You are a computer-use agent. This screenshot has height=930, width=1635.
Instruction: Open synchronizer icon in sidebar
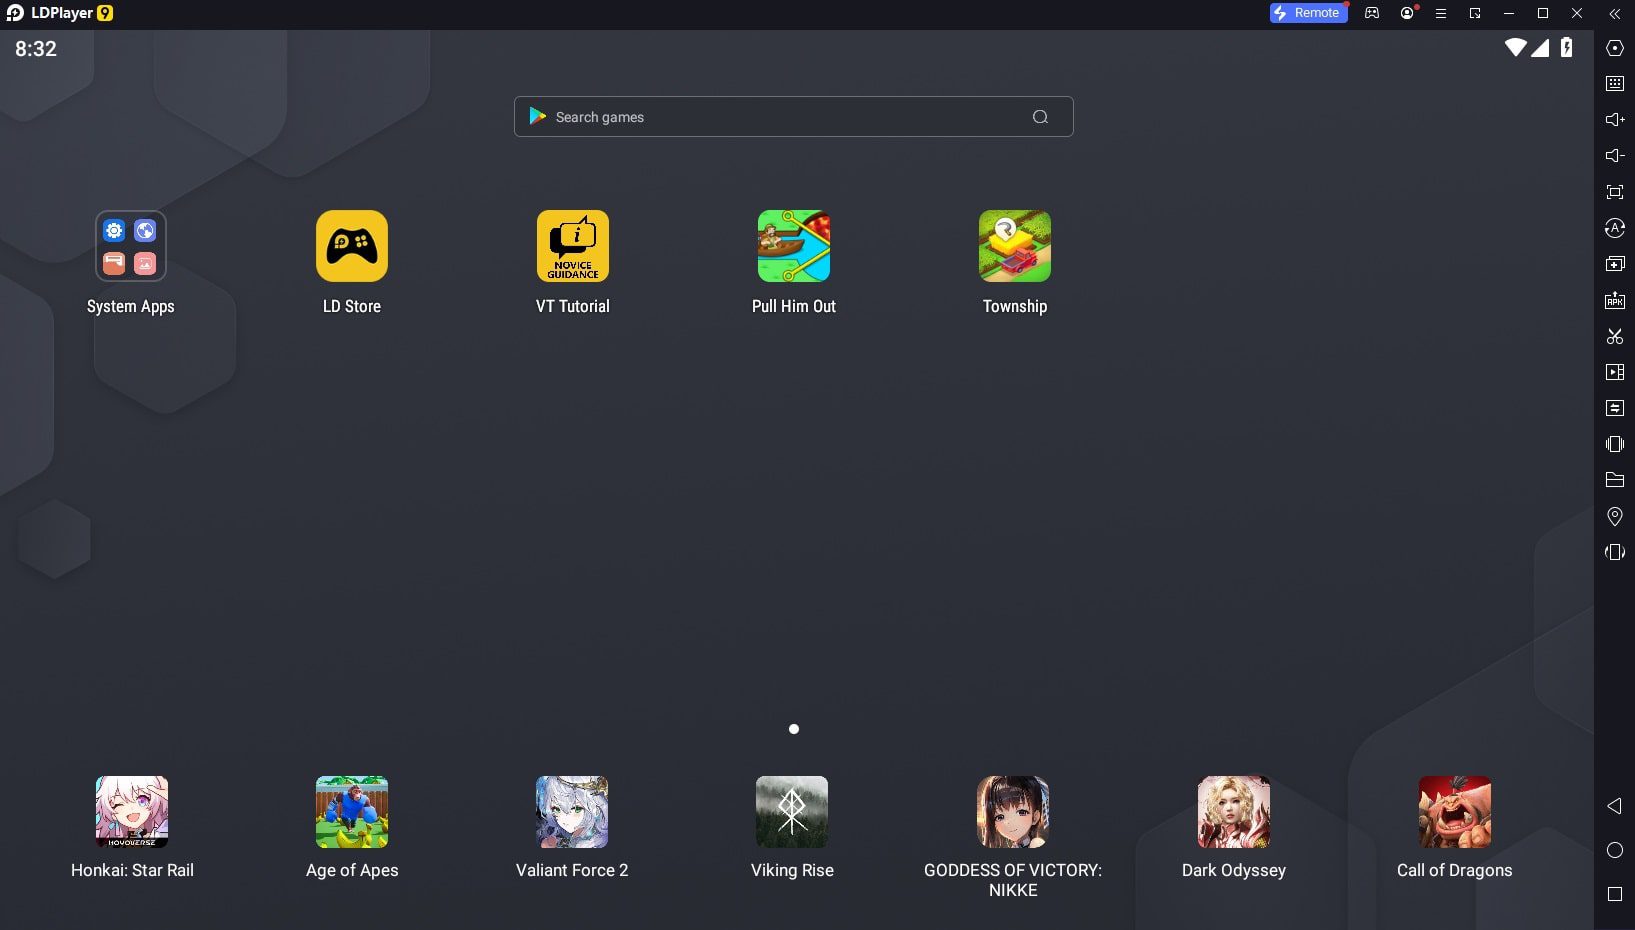tap(1614, 408)
